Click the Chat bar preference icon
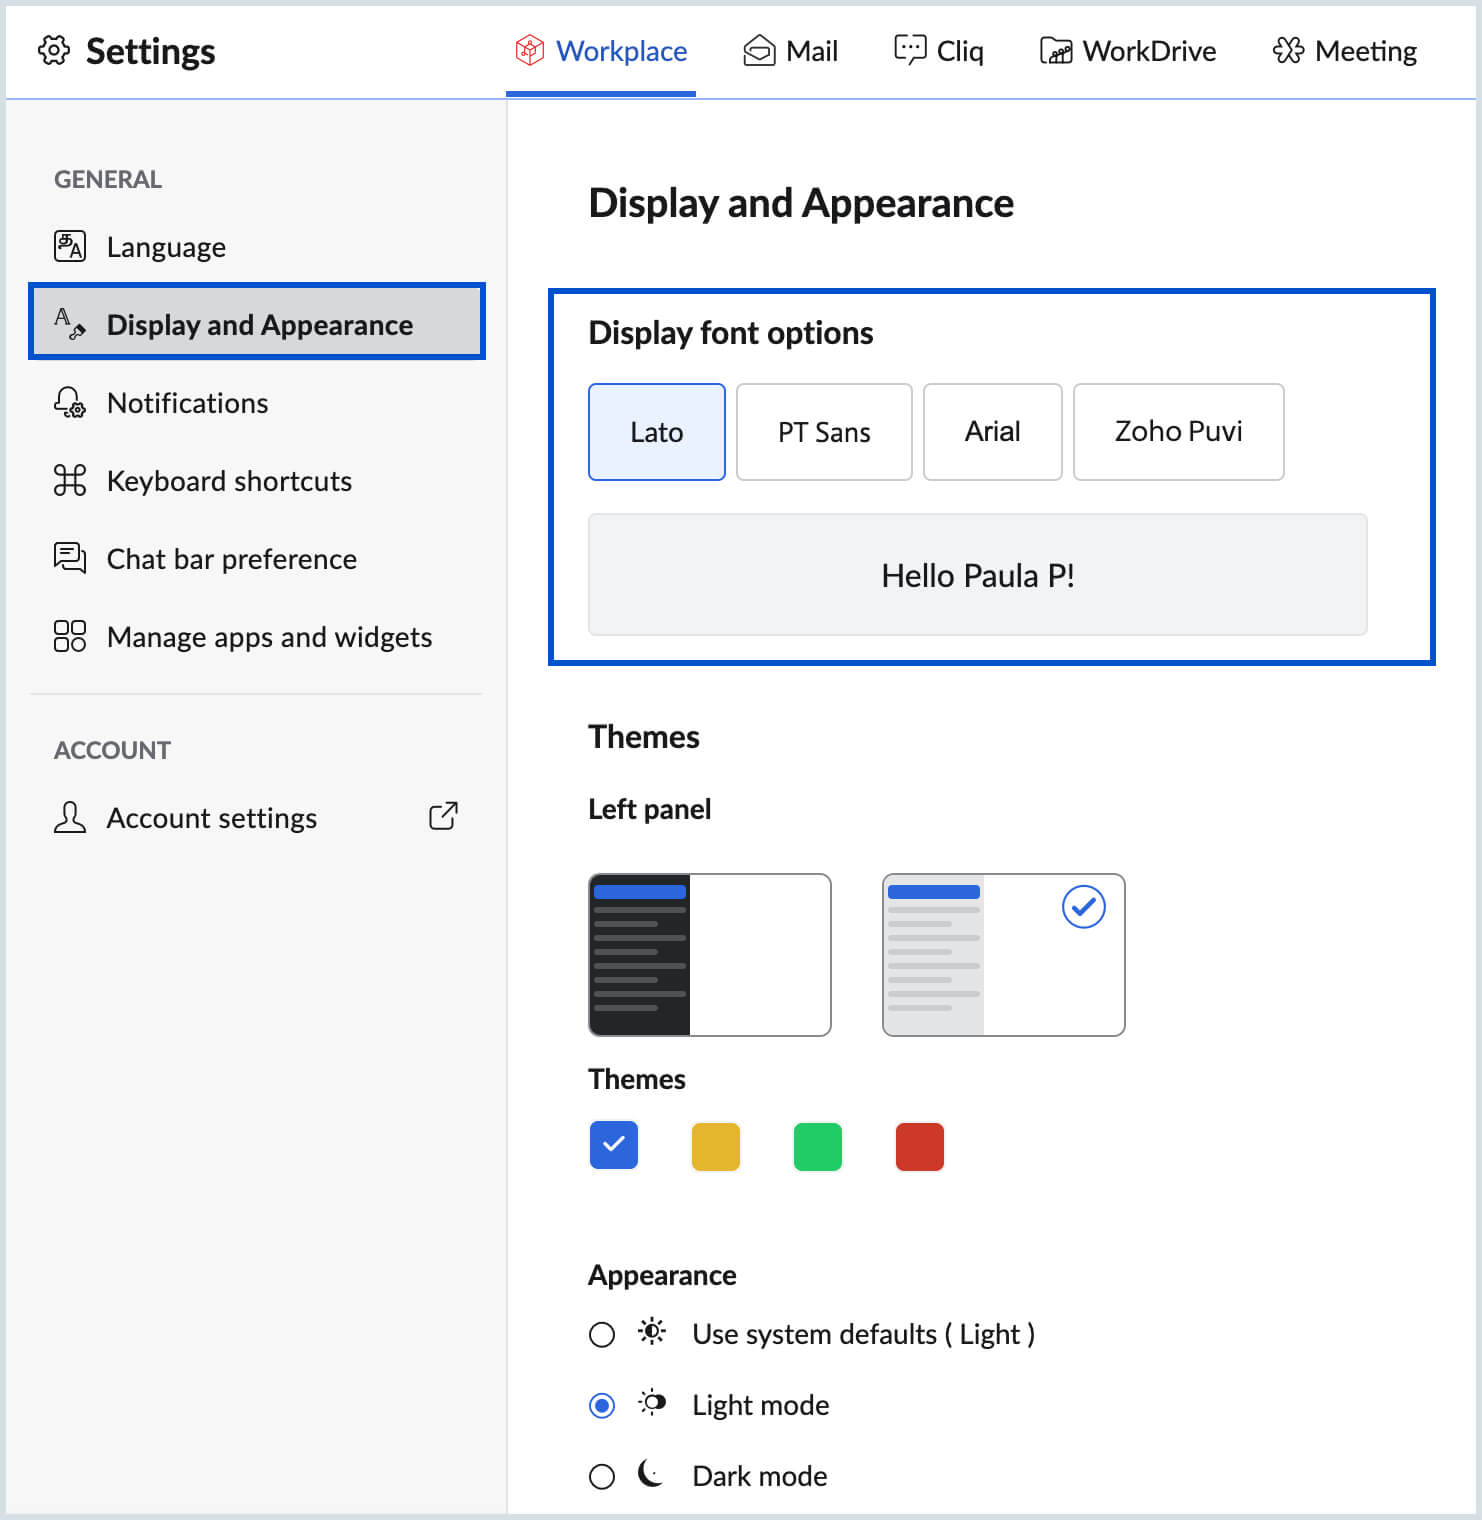The image size is (1482, 1520). (70, 558)
